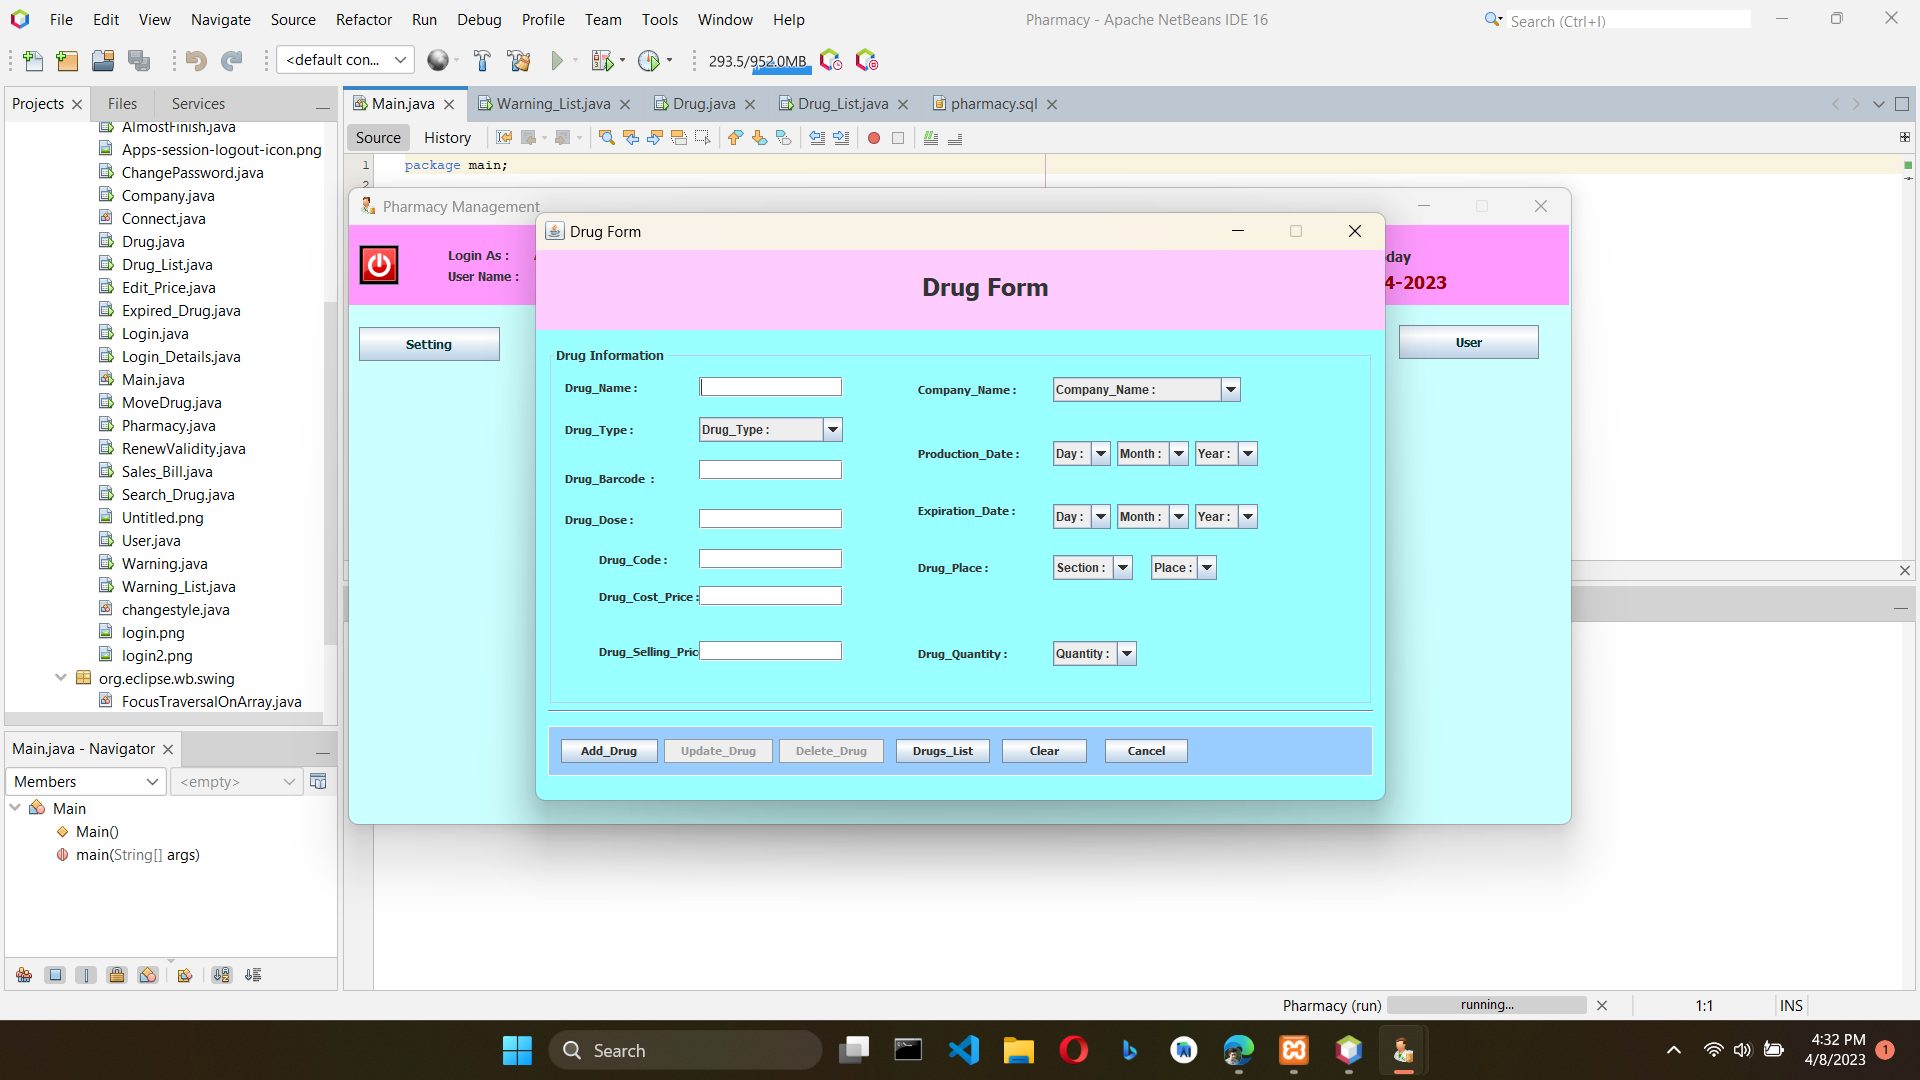Open the Refactor menu
This screenshot has width=1920, height=1080.
(363, 19)
